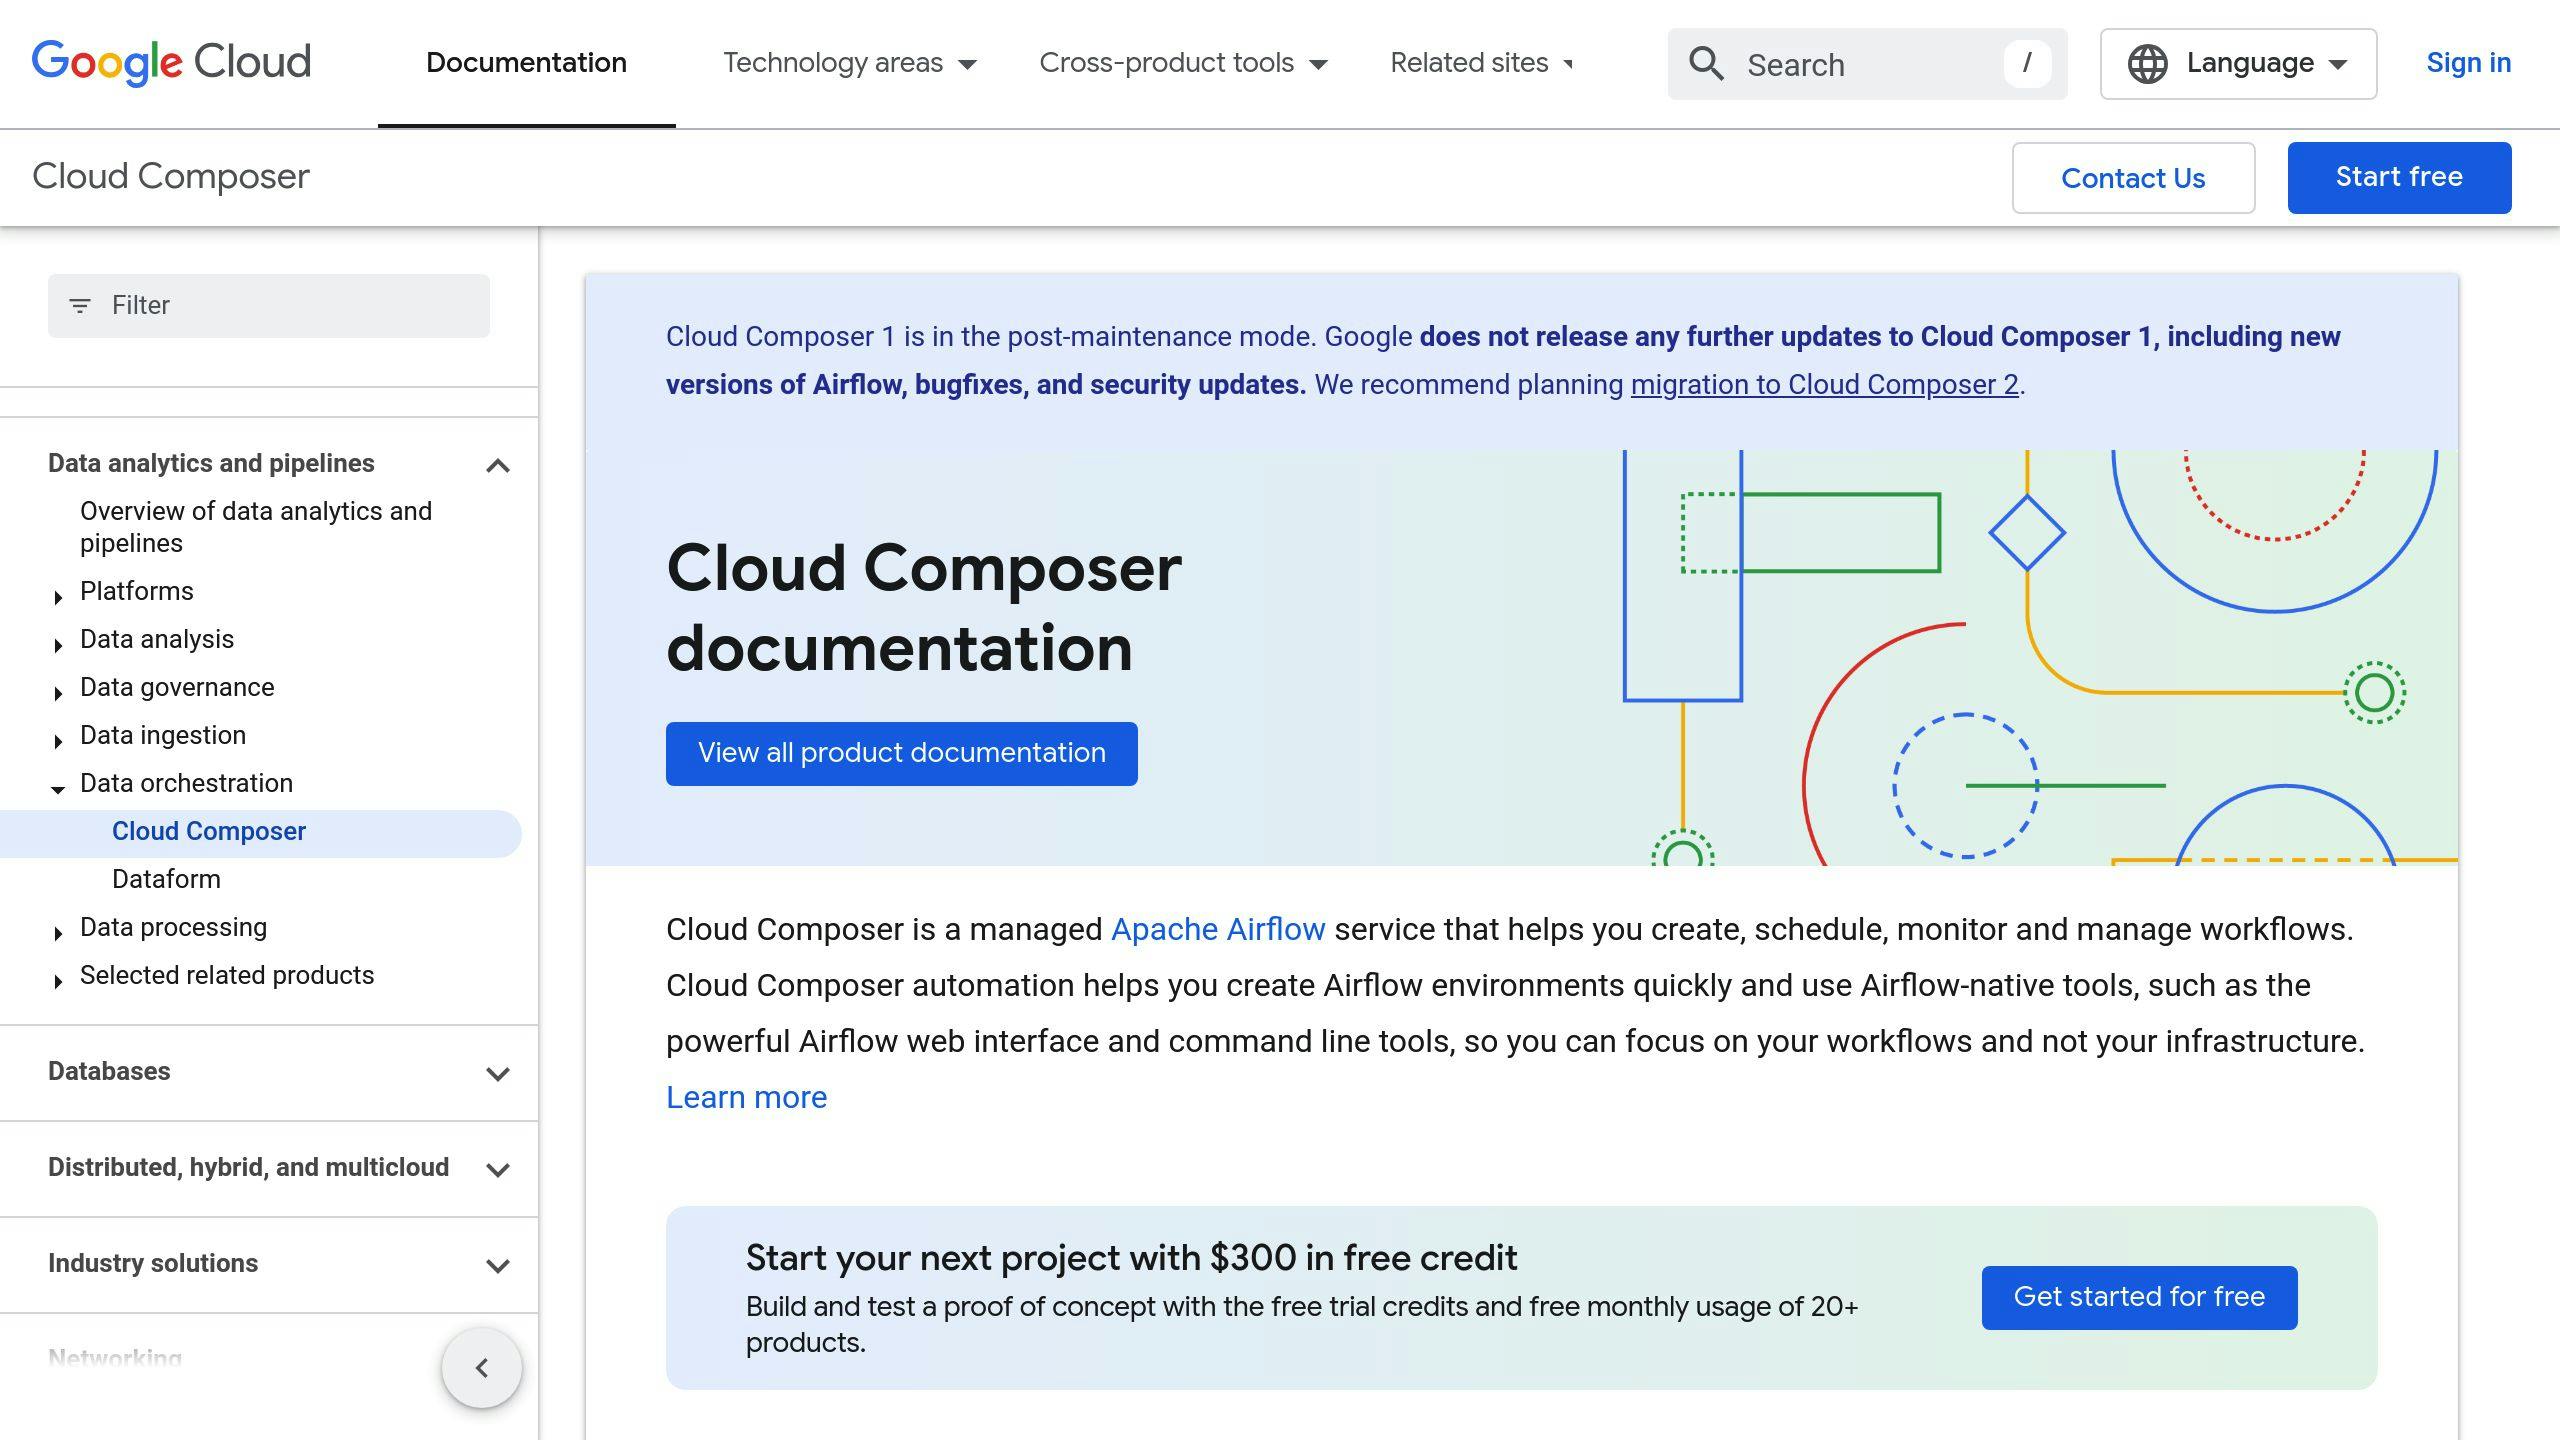Click the Data ingestion sidebar item
The height and width of the screenshot is (1440, 2560).
(163, 736)
